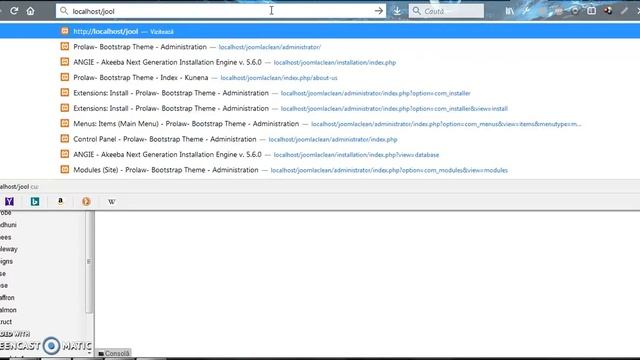Select the http://localhost/jool Vizitează suggestion
640x360 pixels.
[x=320, y=31]
